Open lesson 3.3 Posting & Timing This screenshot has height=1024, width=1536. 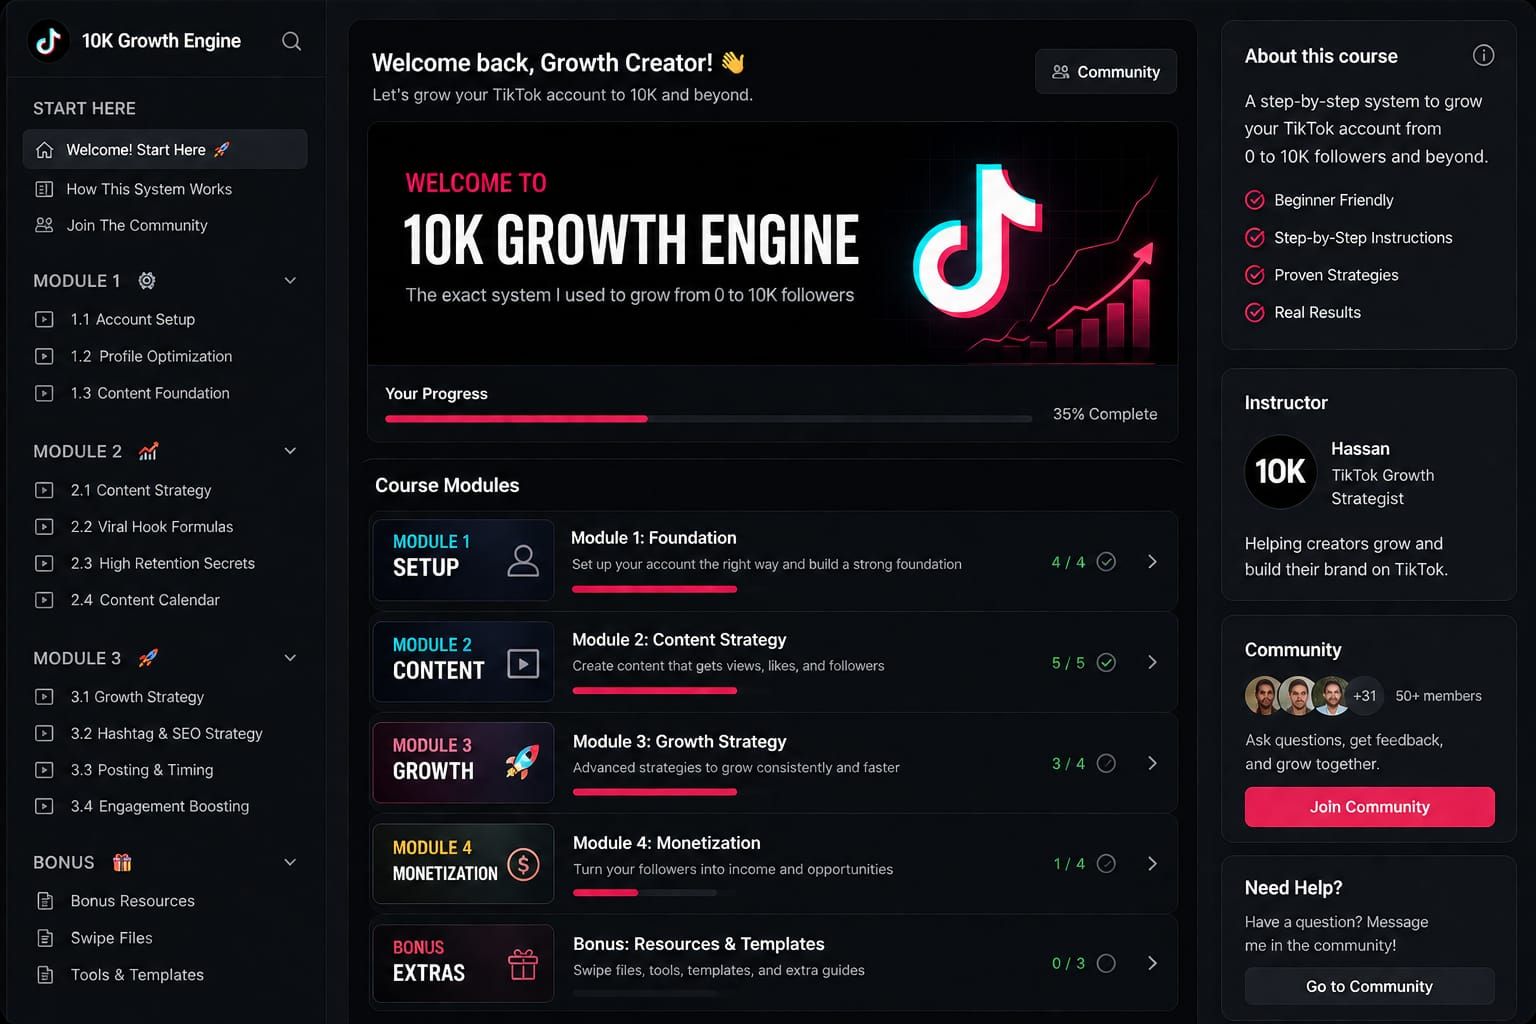click(x=141, y=770)
